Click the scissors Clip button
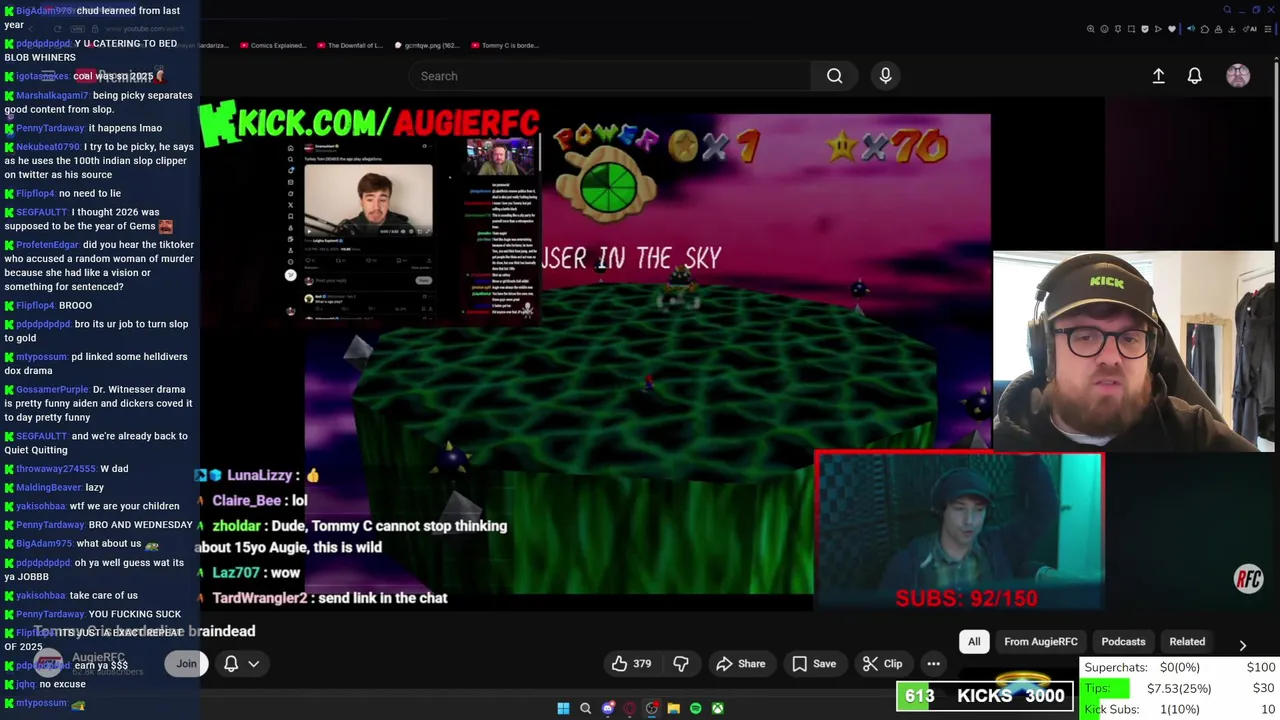Screen dimensions: 1280x720 [882, 664]
